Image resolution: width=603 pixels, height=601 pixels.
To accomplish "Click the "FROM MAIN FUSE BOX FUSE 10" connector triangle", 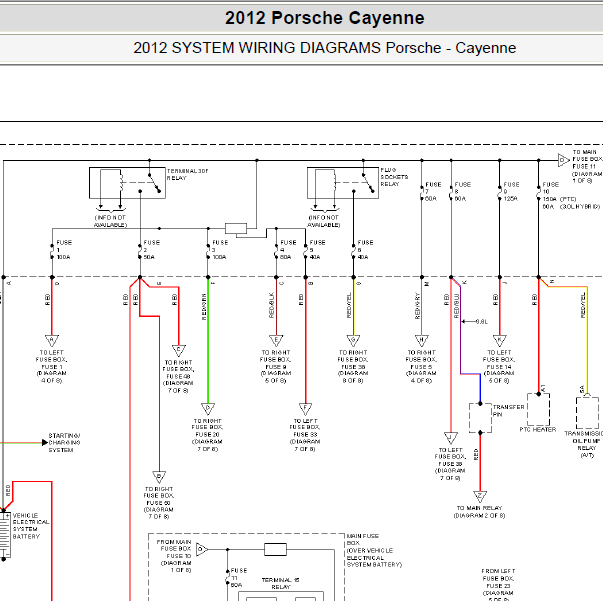I will (x=202, y=549).
